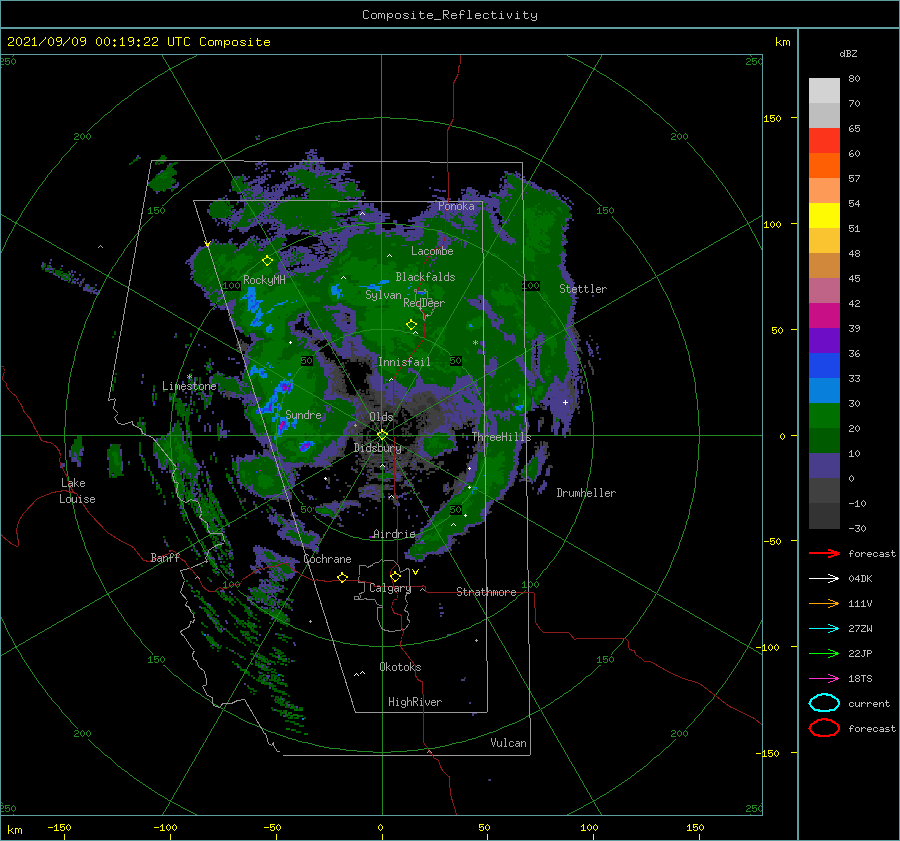This screenshot has width=900, height=841.
Task: Click the Sylvan label
Action: coord(383,295)
